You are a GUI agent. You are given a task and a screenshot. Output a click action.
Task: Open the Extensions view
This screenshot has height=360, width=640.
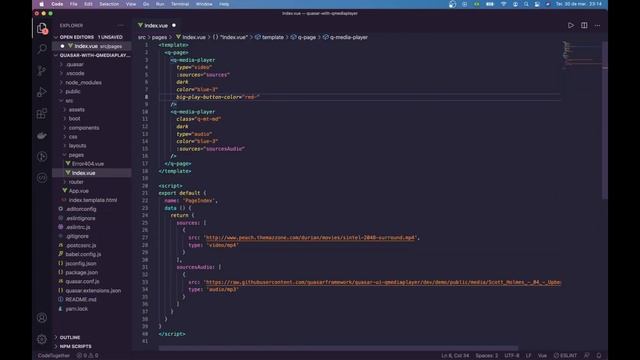tap(42, 113)
